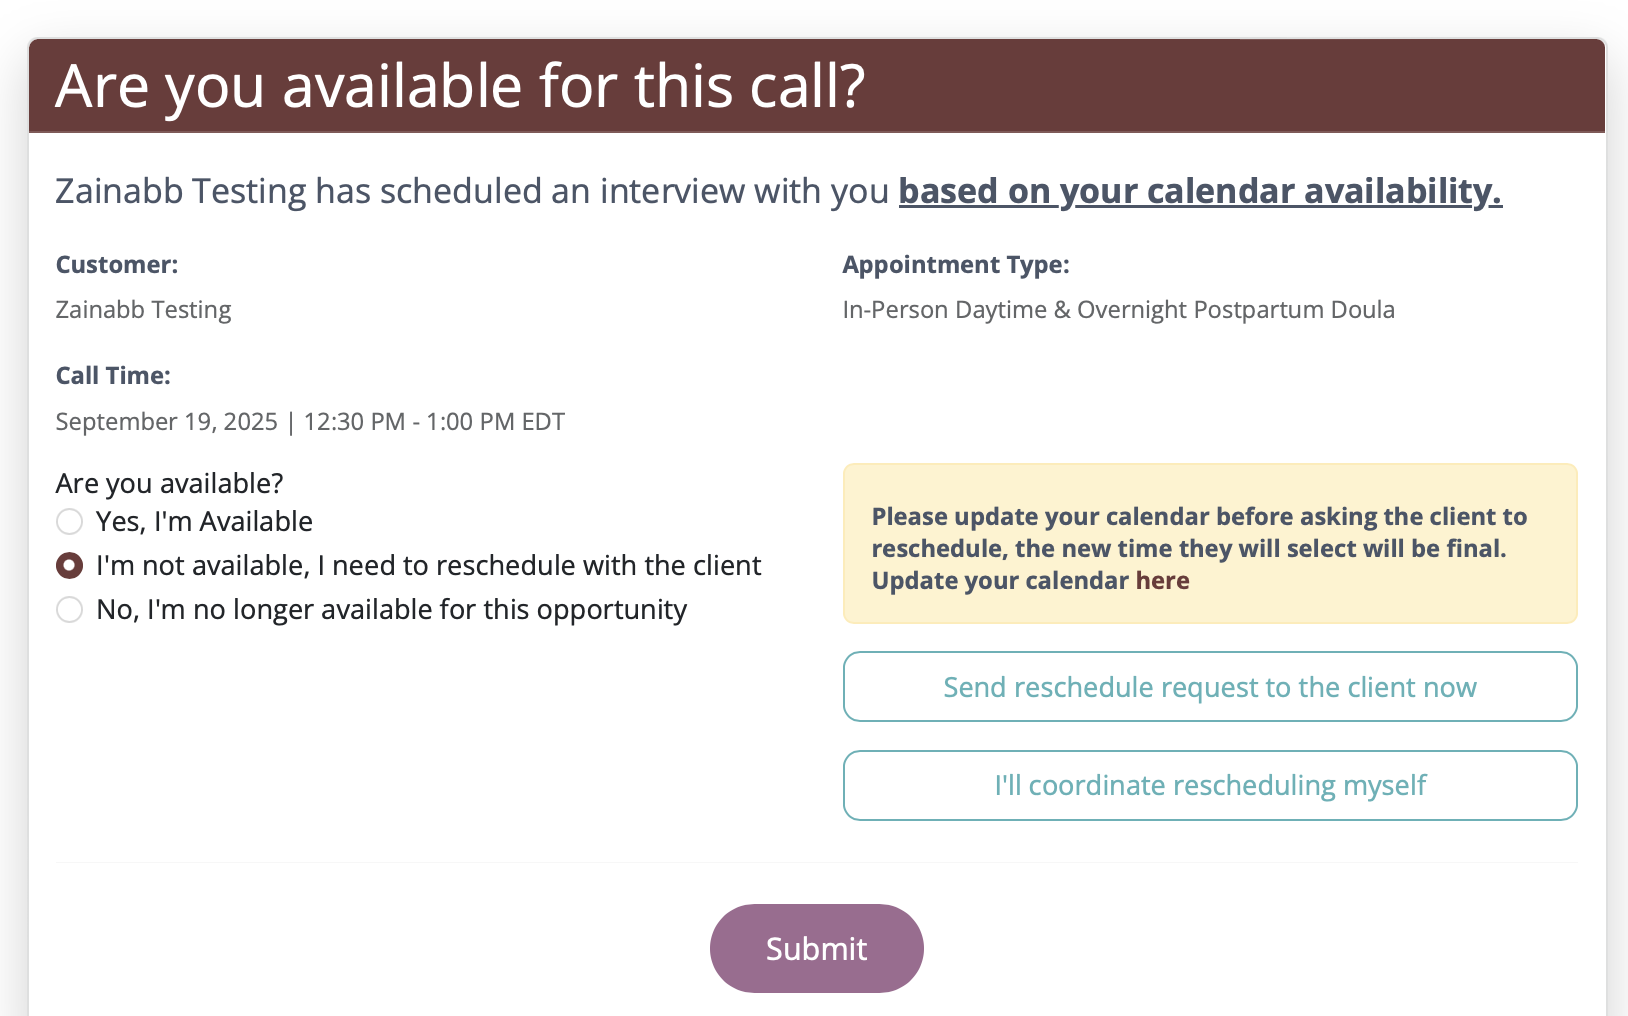Screen dimensions: 1628x1016
Task: Choose "I'm not available" reschedule radio option
Action: pyautogui.click(x=69, y=565)
